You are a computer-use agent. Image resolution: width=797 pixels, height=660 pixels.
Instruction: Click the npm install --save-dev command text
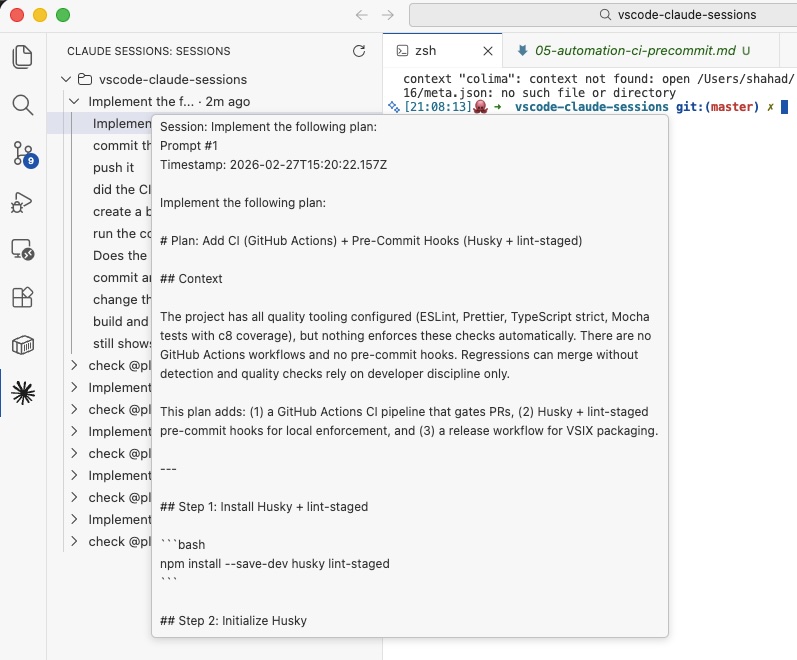[x=274, y=563]
